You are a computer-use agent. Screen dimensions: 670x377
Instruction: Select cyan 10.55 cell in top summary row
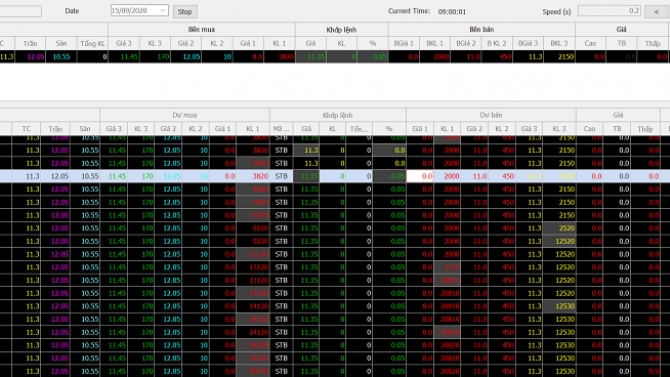(61, 56)
